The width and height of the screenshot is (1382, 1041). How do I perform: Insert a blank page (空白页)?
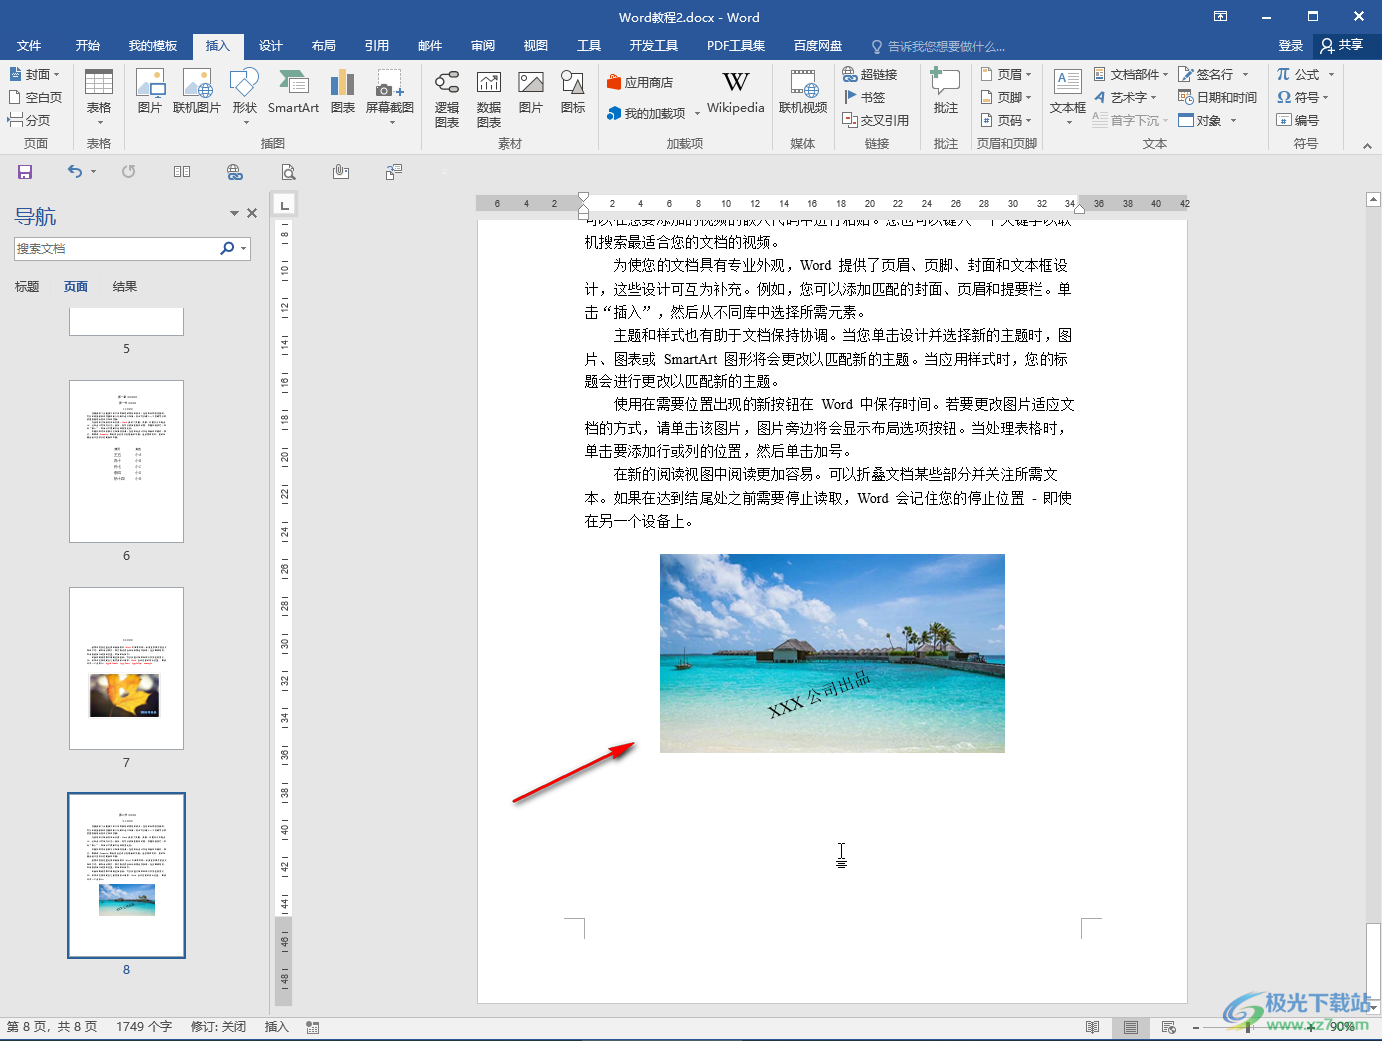click(35, 97)
